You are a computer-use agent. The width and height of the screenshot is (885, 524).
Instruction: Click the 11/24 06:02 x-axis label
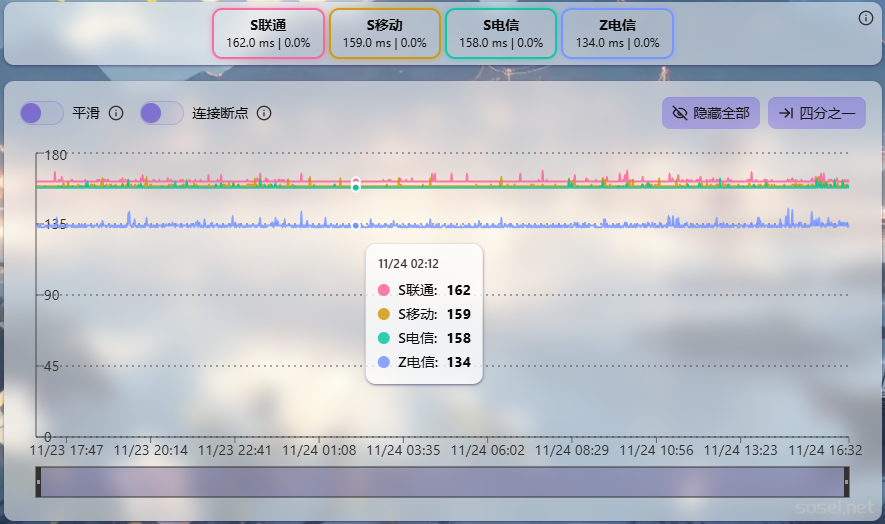[x=487, y=450]
